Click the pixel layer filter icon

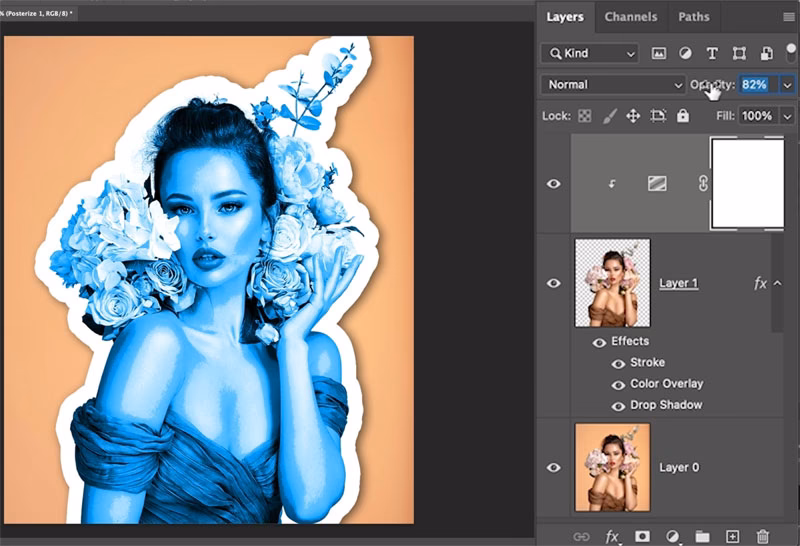[659, 53]
